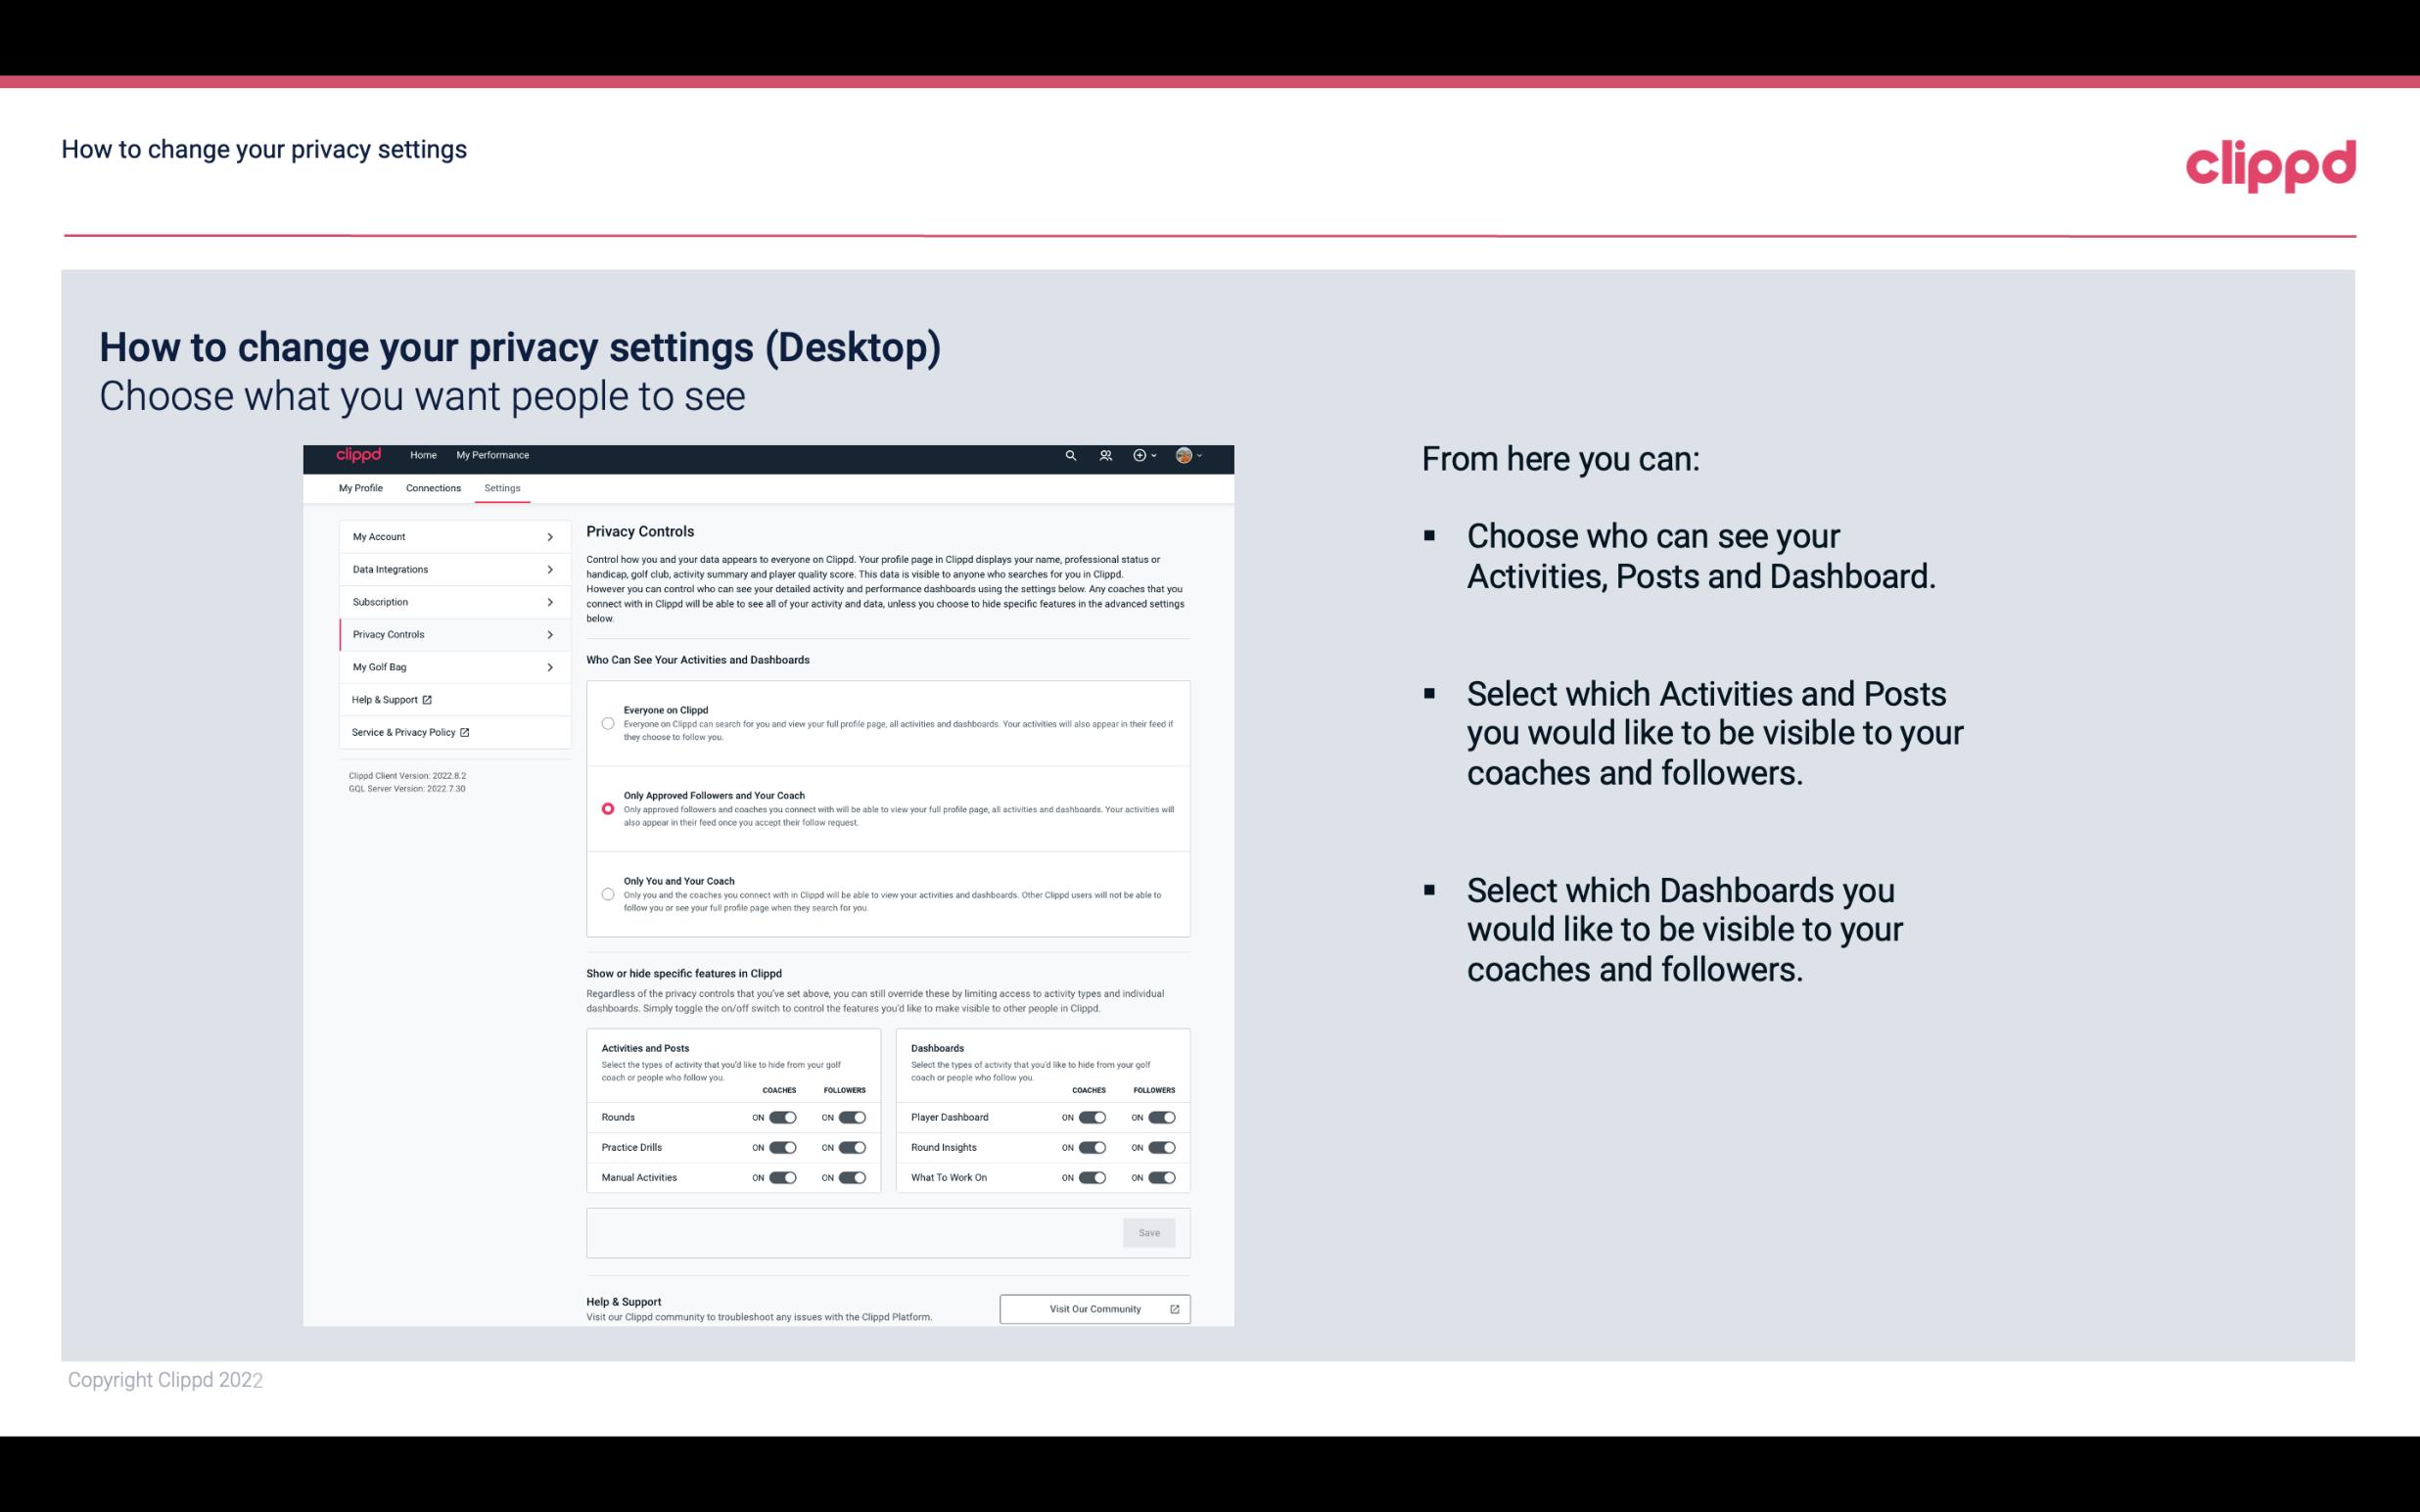
Task: Click the Save button
Action: pyautogui.click(x=1150, y=1231)
